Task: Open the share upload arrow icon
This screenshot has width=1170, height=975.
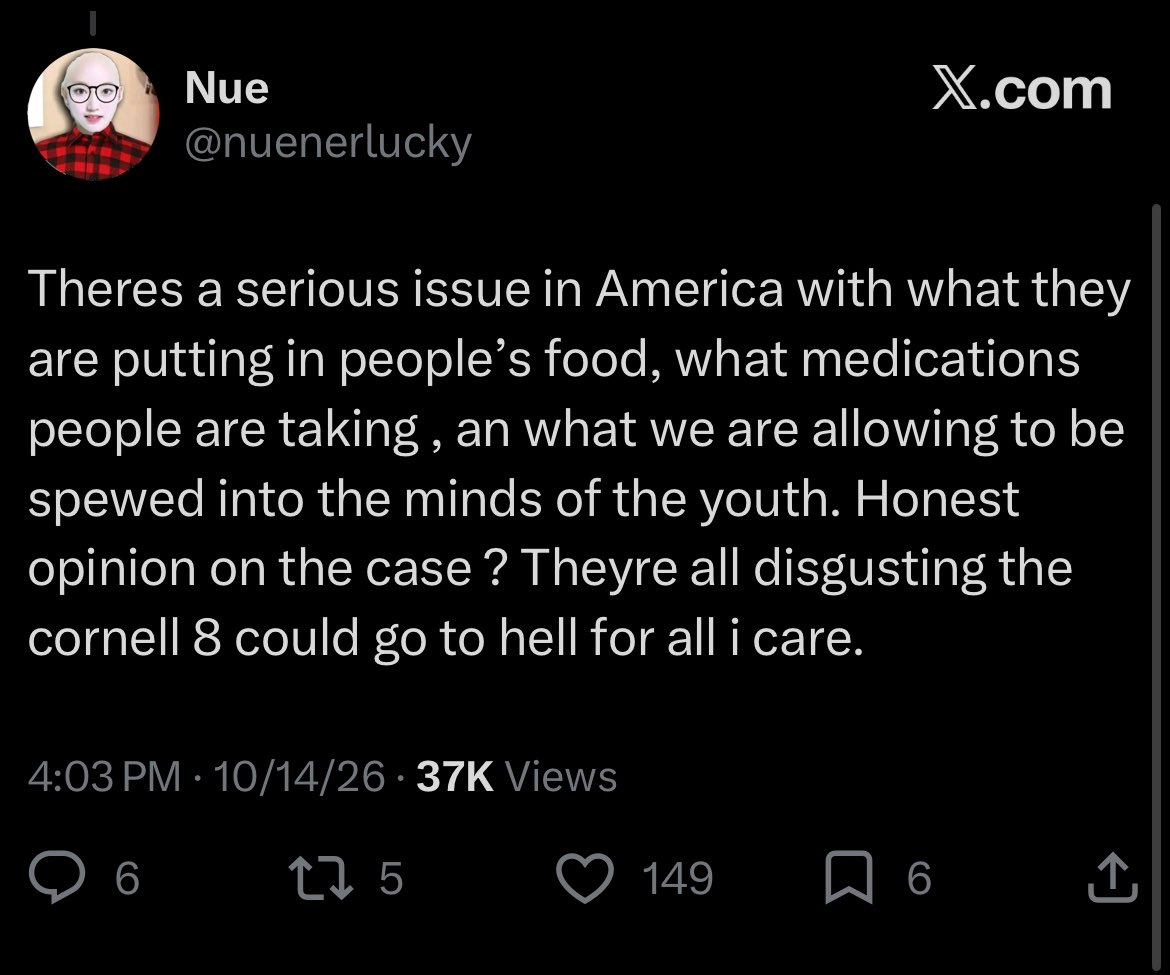Action: coord(1112,877)
